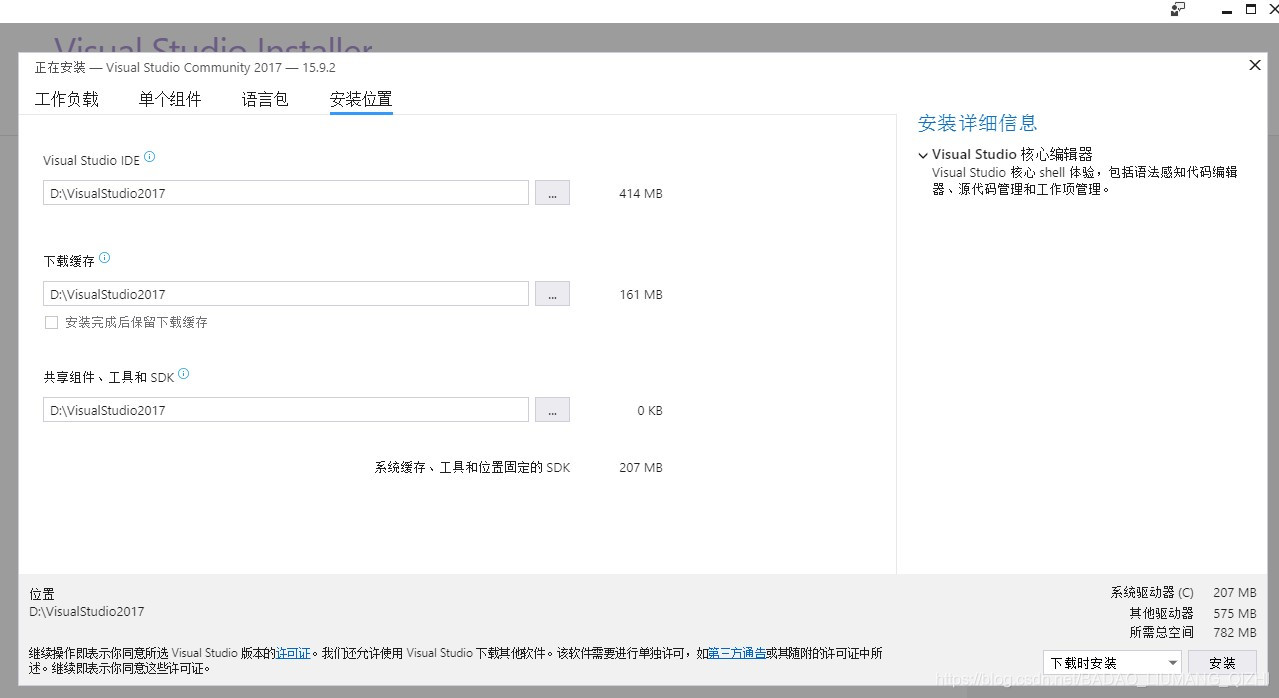This screenshot has width=1279, height=698.
Task: Click the 安装 button
Action: pos(1222,663)
